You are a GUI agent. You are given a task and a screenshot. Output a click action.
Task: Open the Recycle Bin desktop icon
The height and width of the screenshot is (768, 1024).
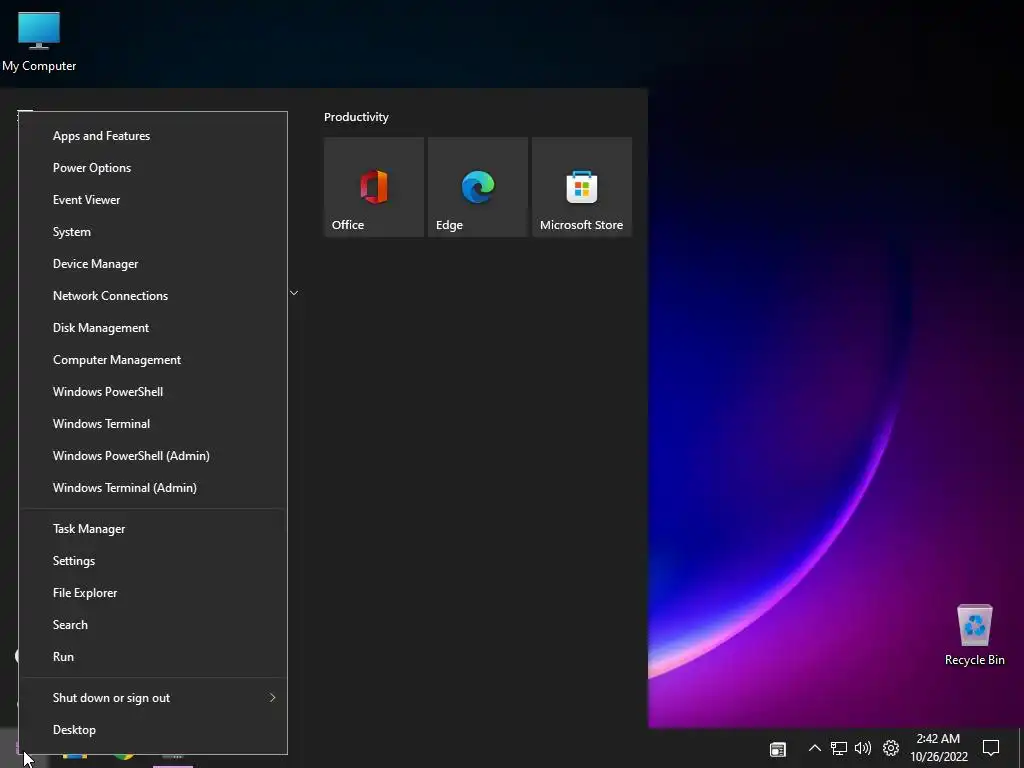[x=974, y=634]
